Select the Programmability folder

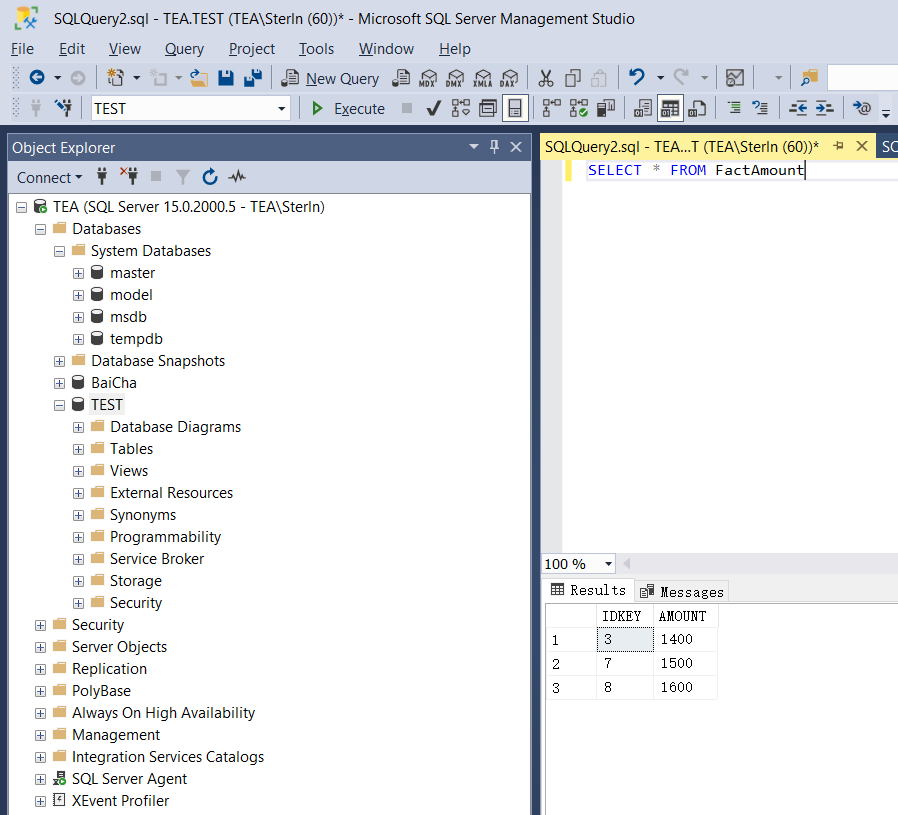pos(165,537)
